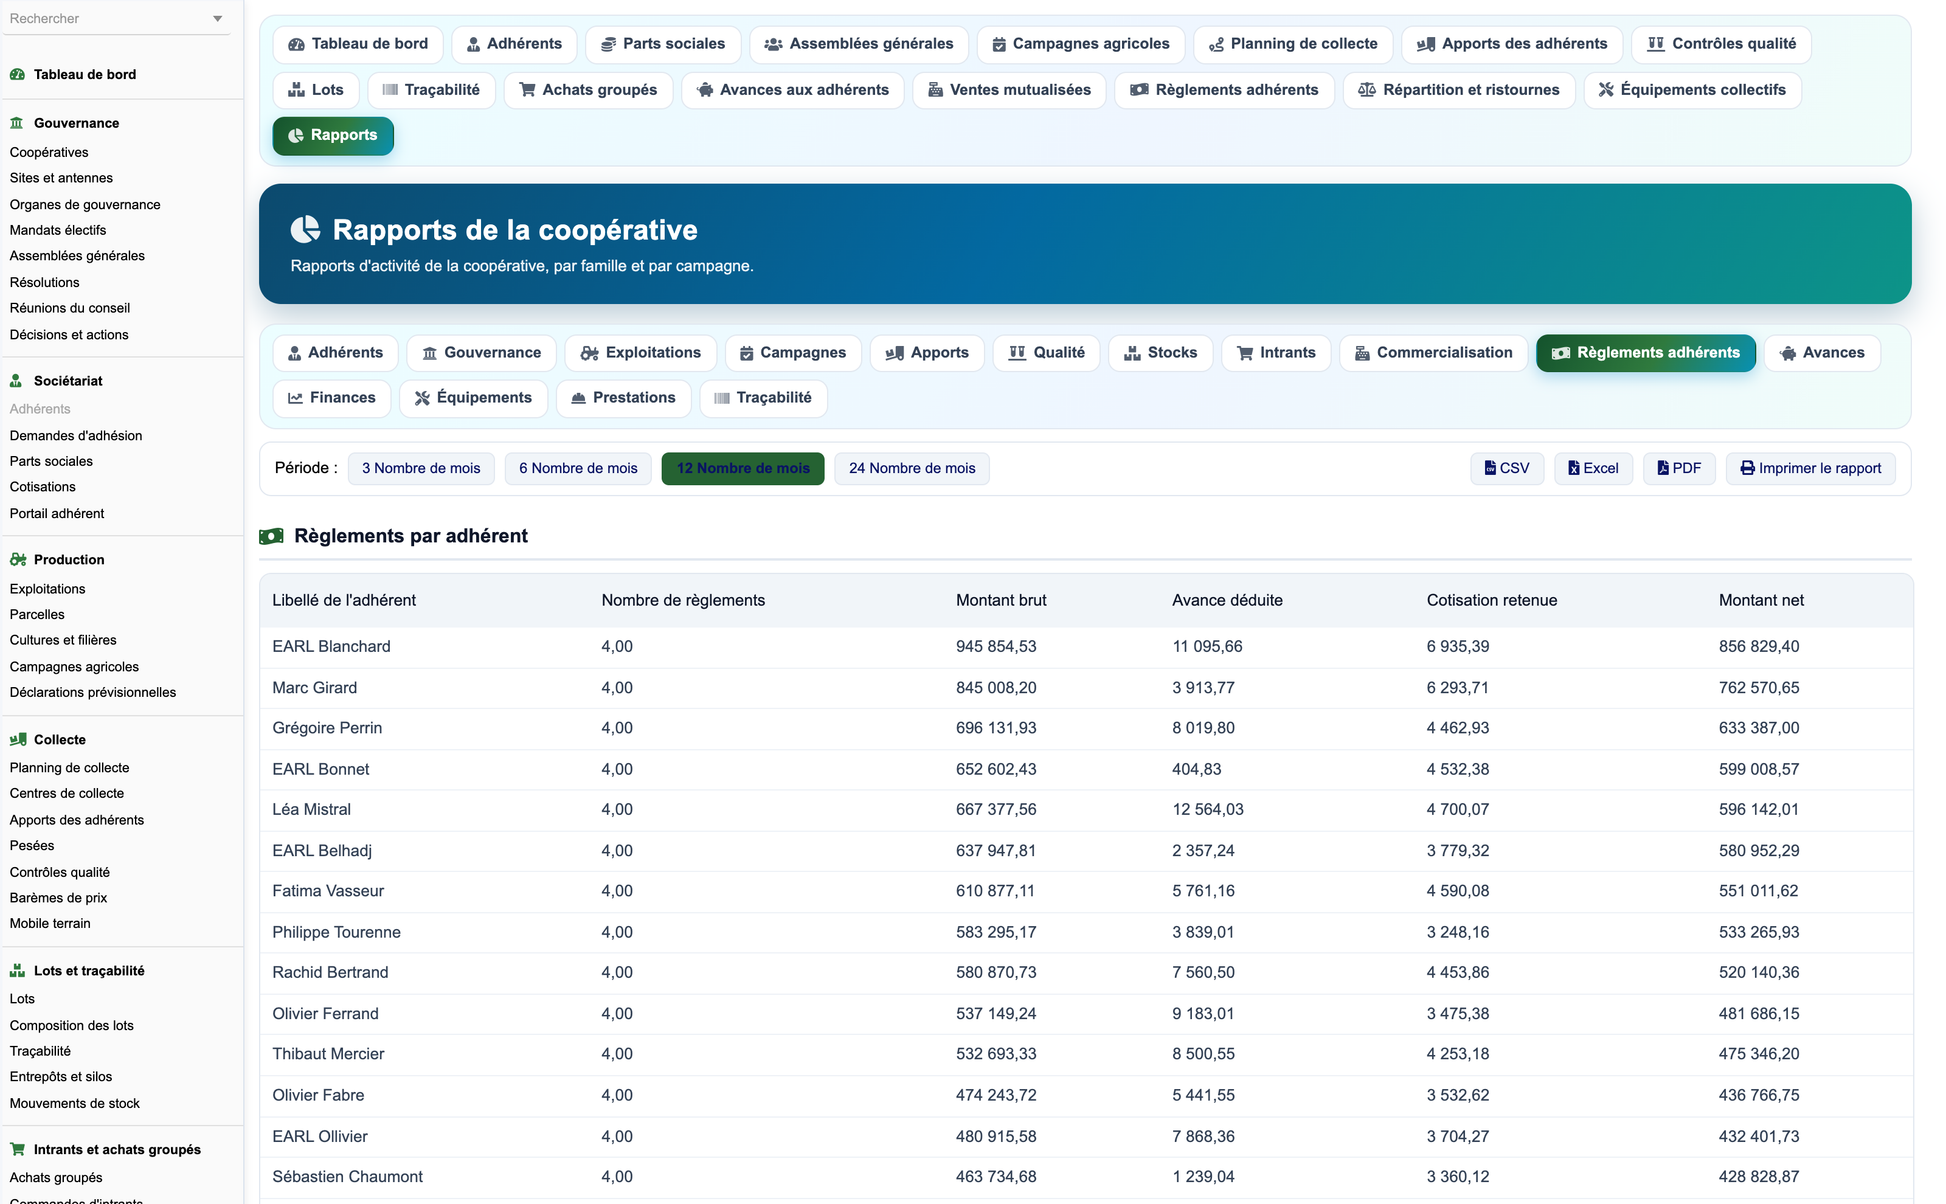The image size is (1946, 1204).
Task: Open the Barèmes de prix sidebar link
Action: [58, 898]
